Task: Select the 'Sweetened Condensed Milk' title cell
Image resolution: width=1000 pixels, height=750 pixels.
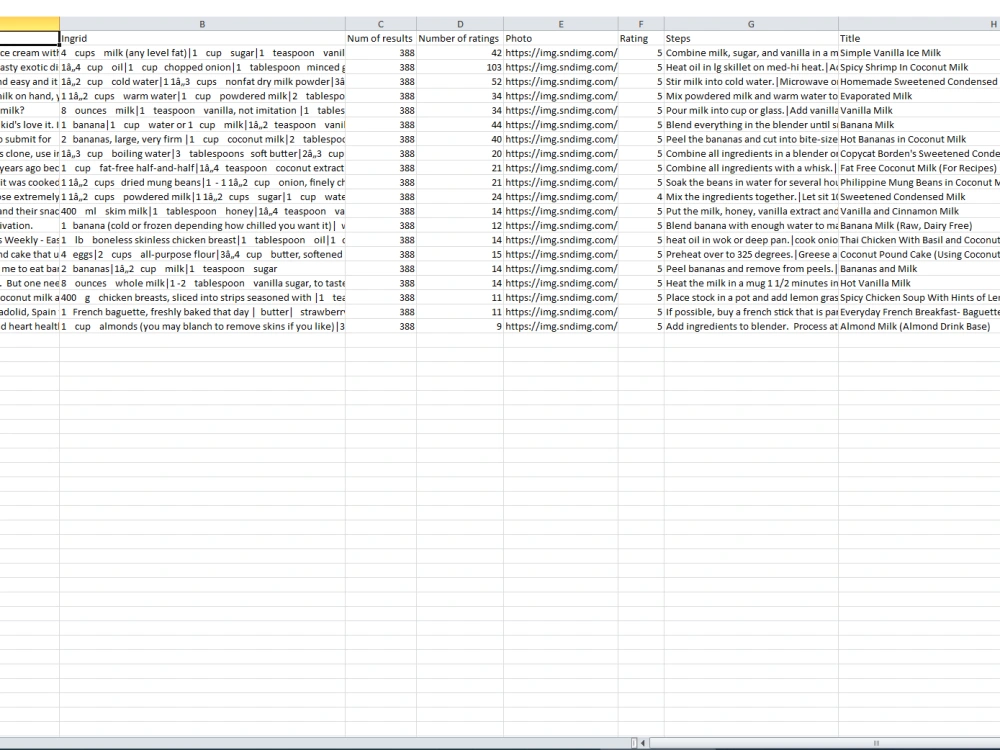Action: pyautogui.click(x=919, y=196)
